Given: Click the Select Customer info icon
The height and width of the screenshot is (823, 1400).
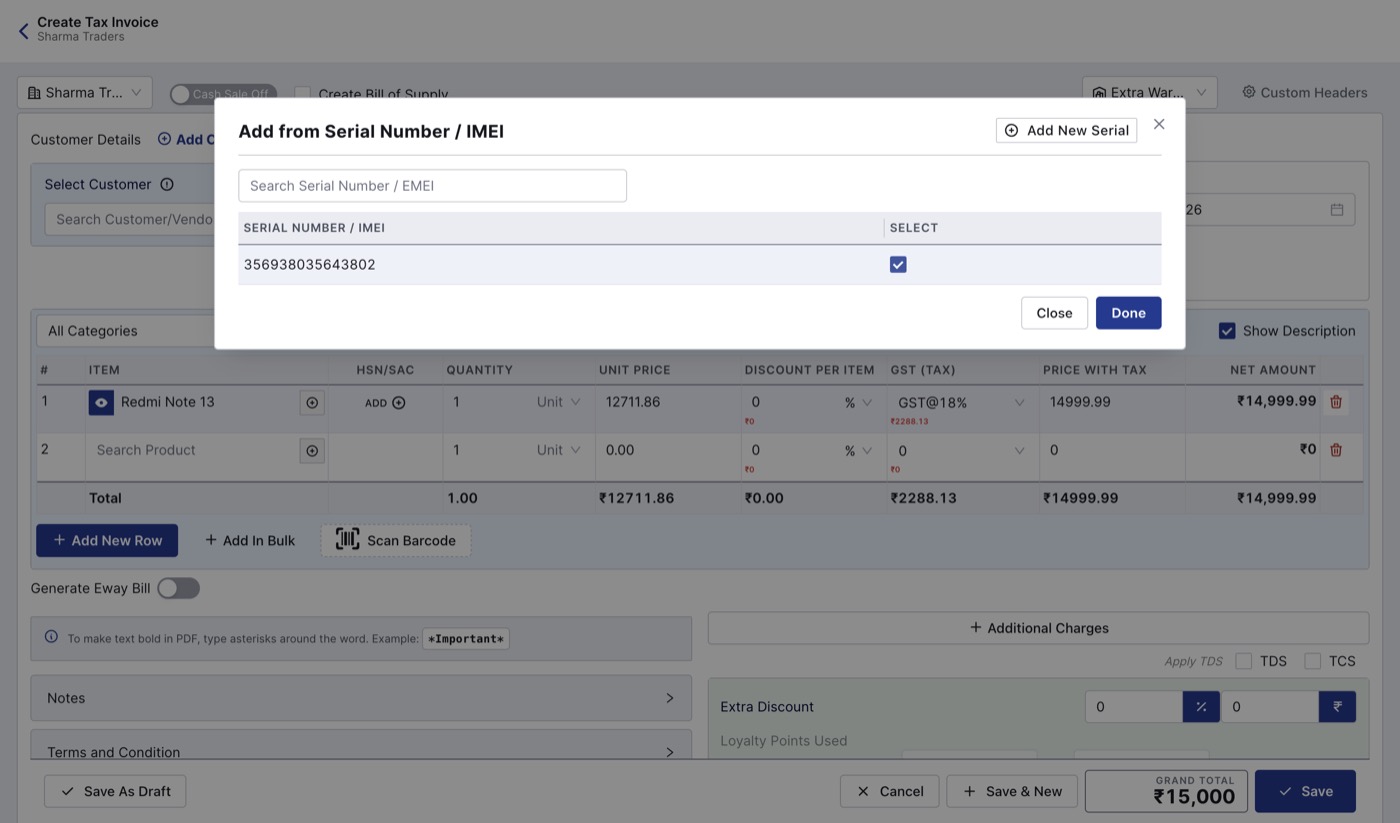Looking at the screenshot, I should tap(167, 184).
